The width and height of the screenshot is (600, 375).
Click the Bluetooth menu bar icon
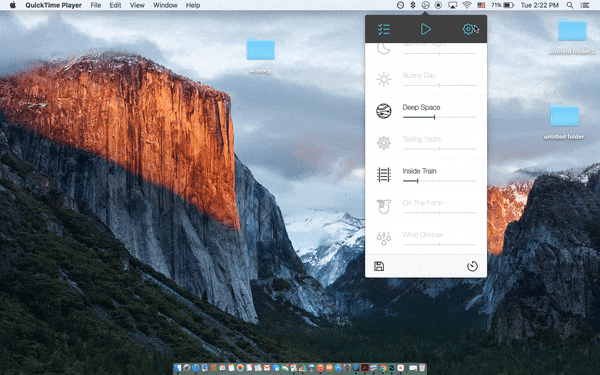point(413,5)
